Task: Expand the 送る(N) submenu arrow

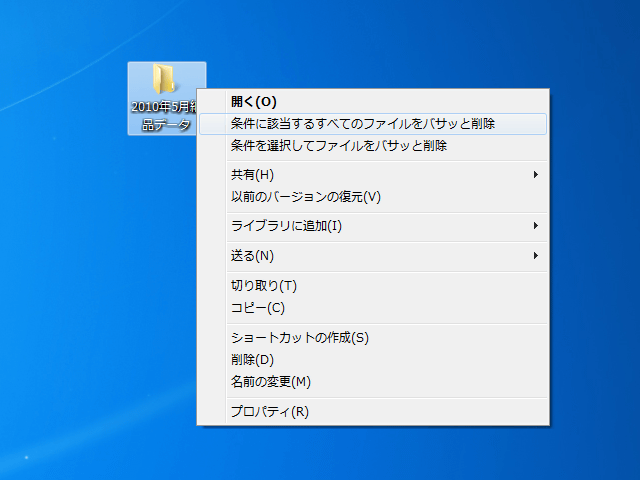Action: click(x=536, y=256)
